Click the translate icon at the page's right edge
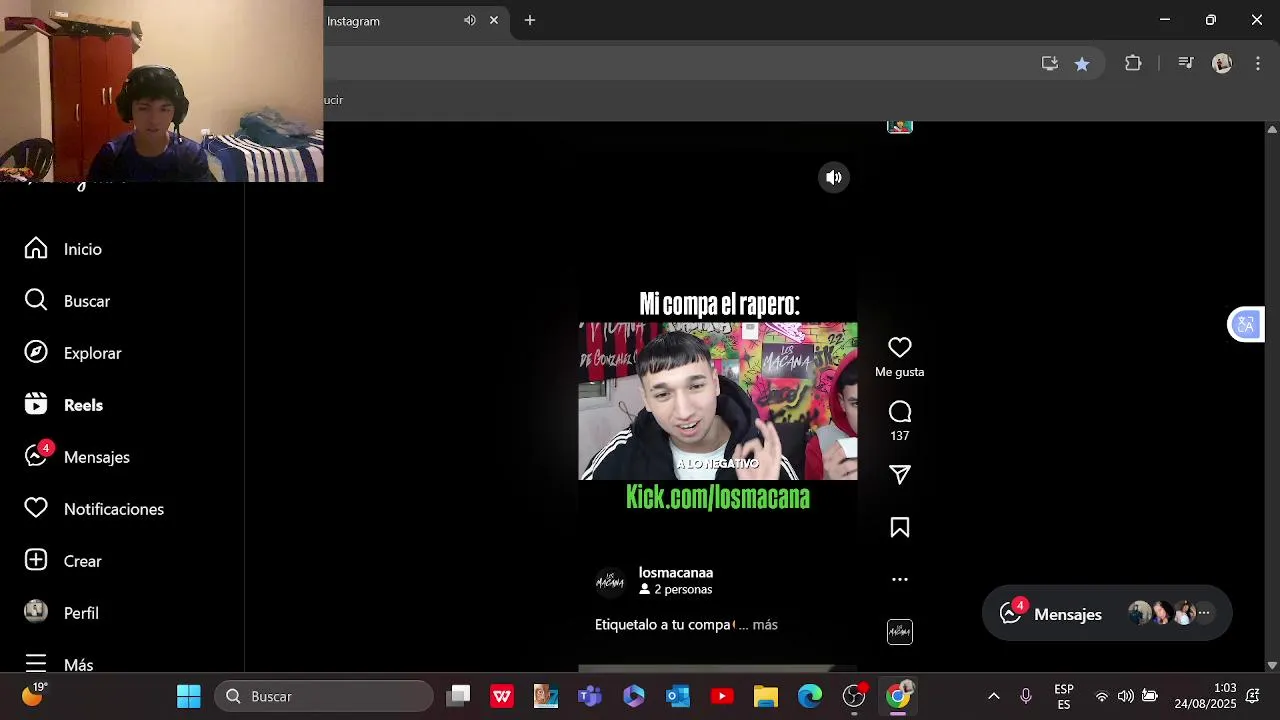 (x=1246, y=325)
